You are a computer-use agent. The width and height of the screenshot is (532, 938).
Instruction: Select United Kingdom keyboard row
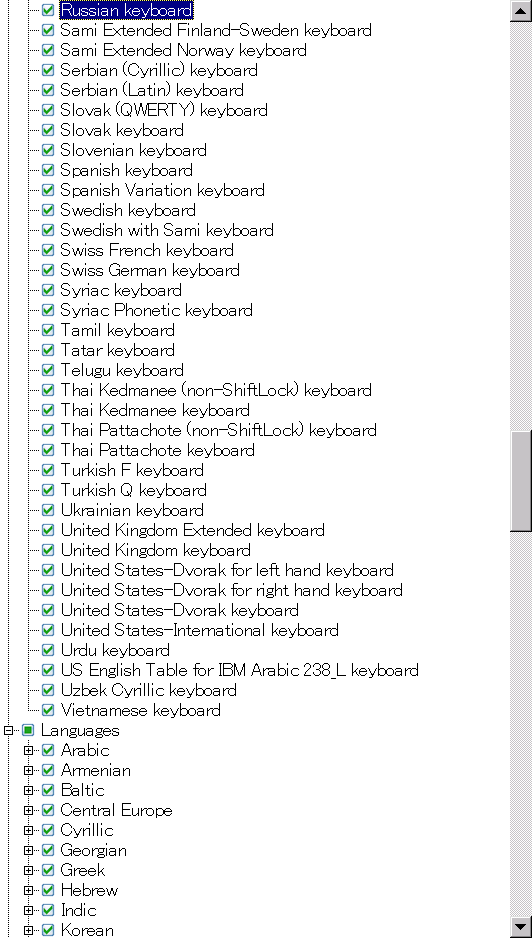[x=156, y=550]
